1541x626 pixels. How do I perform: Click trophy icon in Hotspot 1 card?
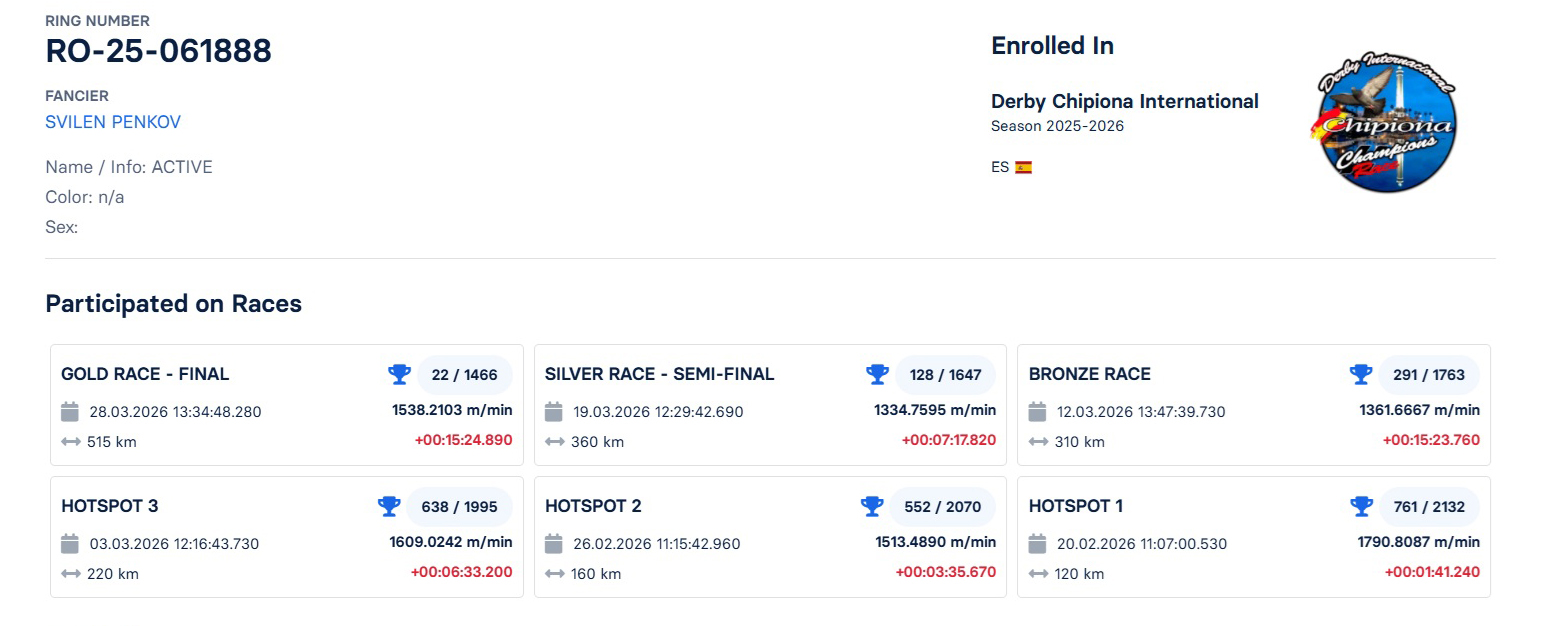click(x=1361, y=506)
